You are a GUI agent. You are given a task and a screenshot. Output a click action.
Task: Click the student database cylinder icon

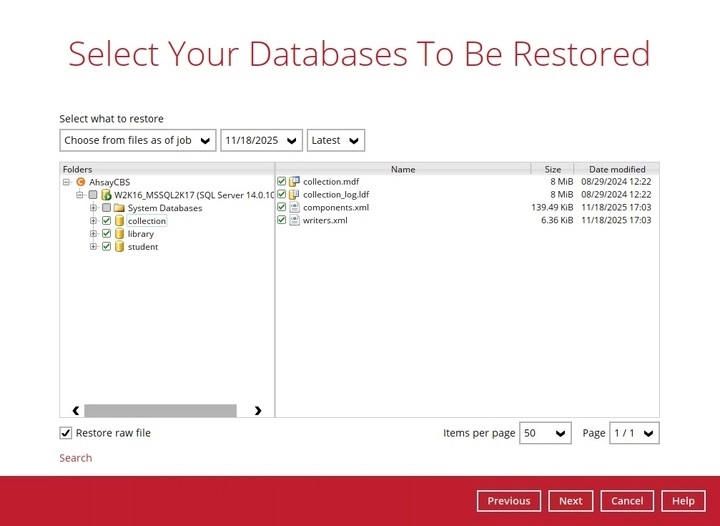[x=119, y=246]
